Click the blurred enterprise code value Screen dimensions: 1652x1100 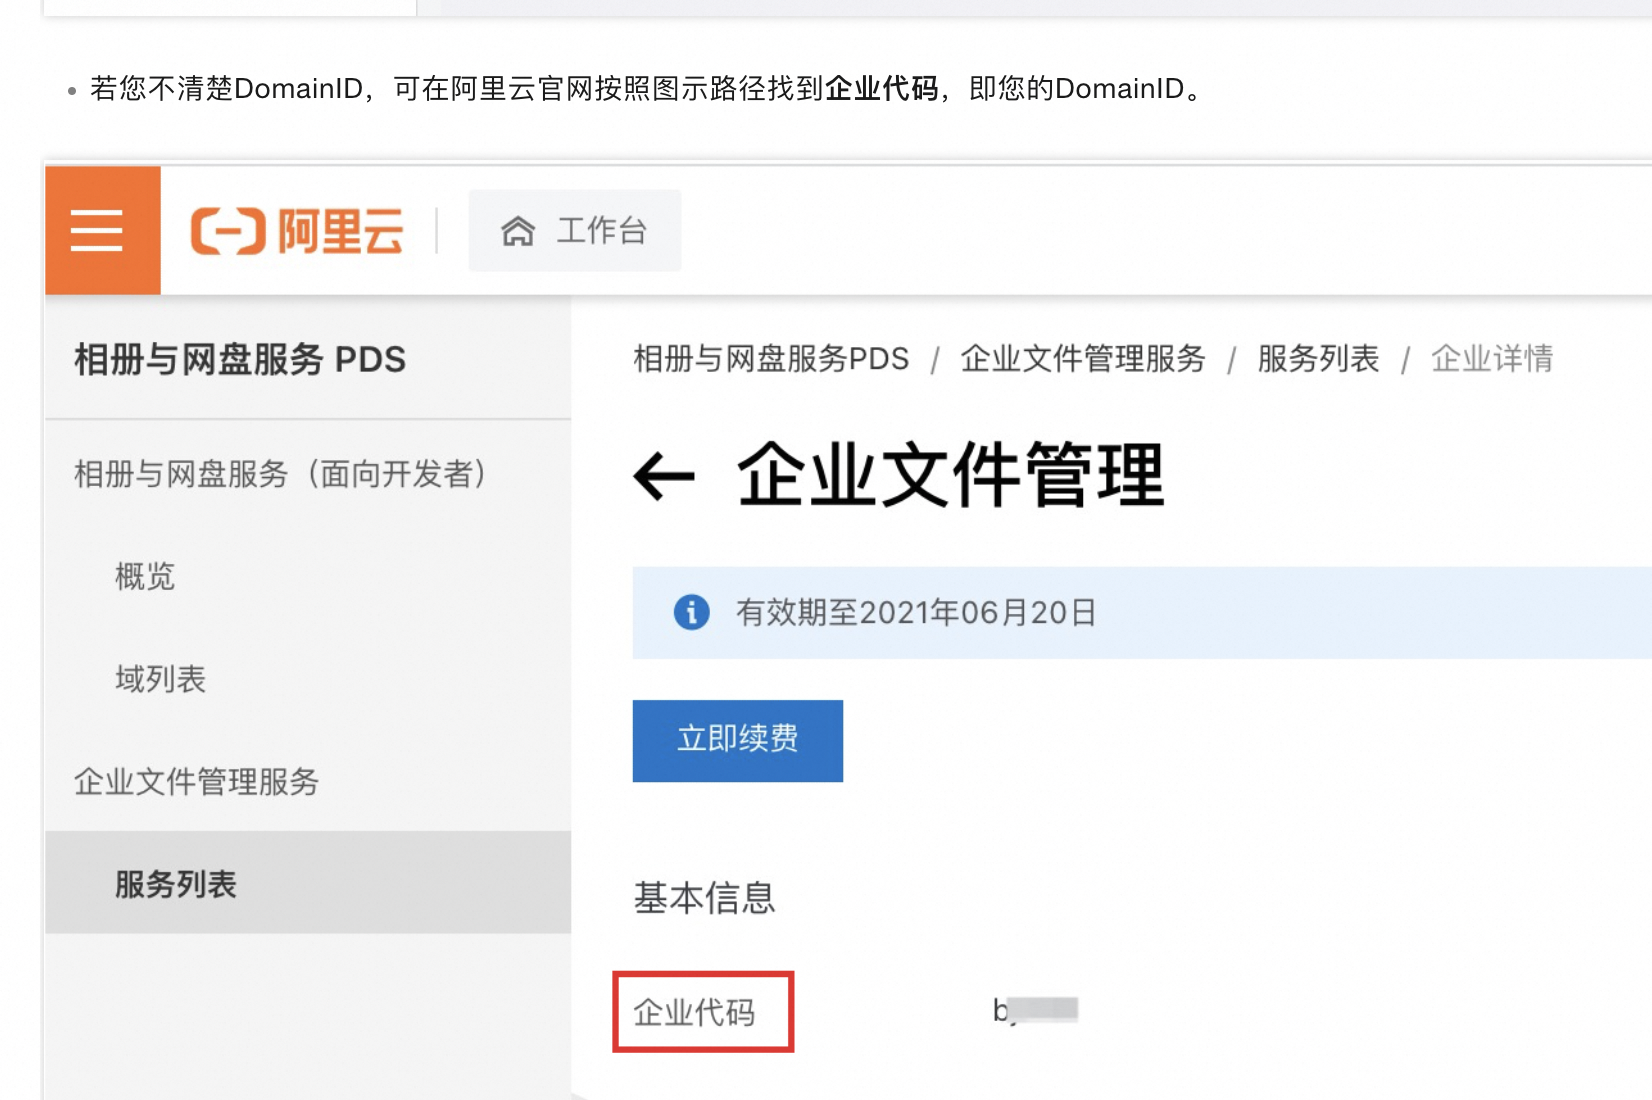pyautogui.click(x=1035, y=1010)
